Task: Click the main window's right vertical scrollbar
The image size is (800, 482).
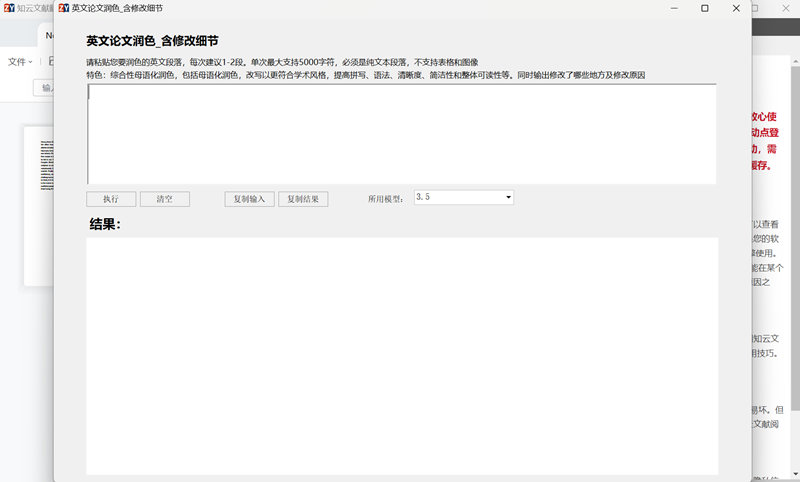Action: (795, 250)
